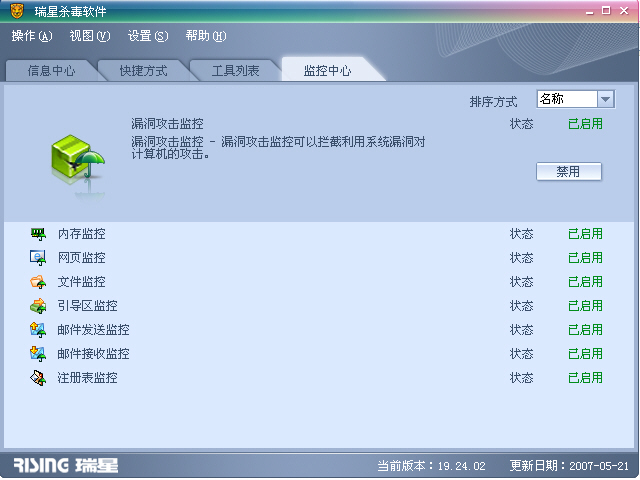Screen dimensions: 640x480
Task: Select the 监控中心 tab
Action: tap(327, 71)
